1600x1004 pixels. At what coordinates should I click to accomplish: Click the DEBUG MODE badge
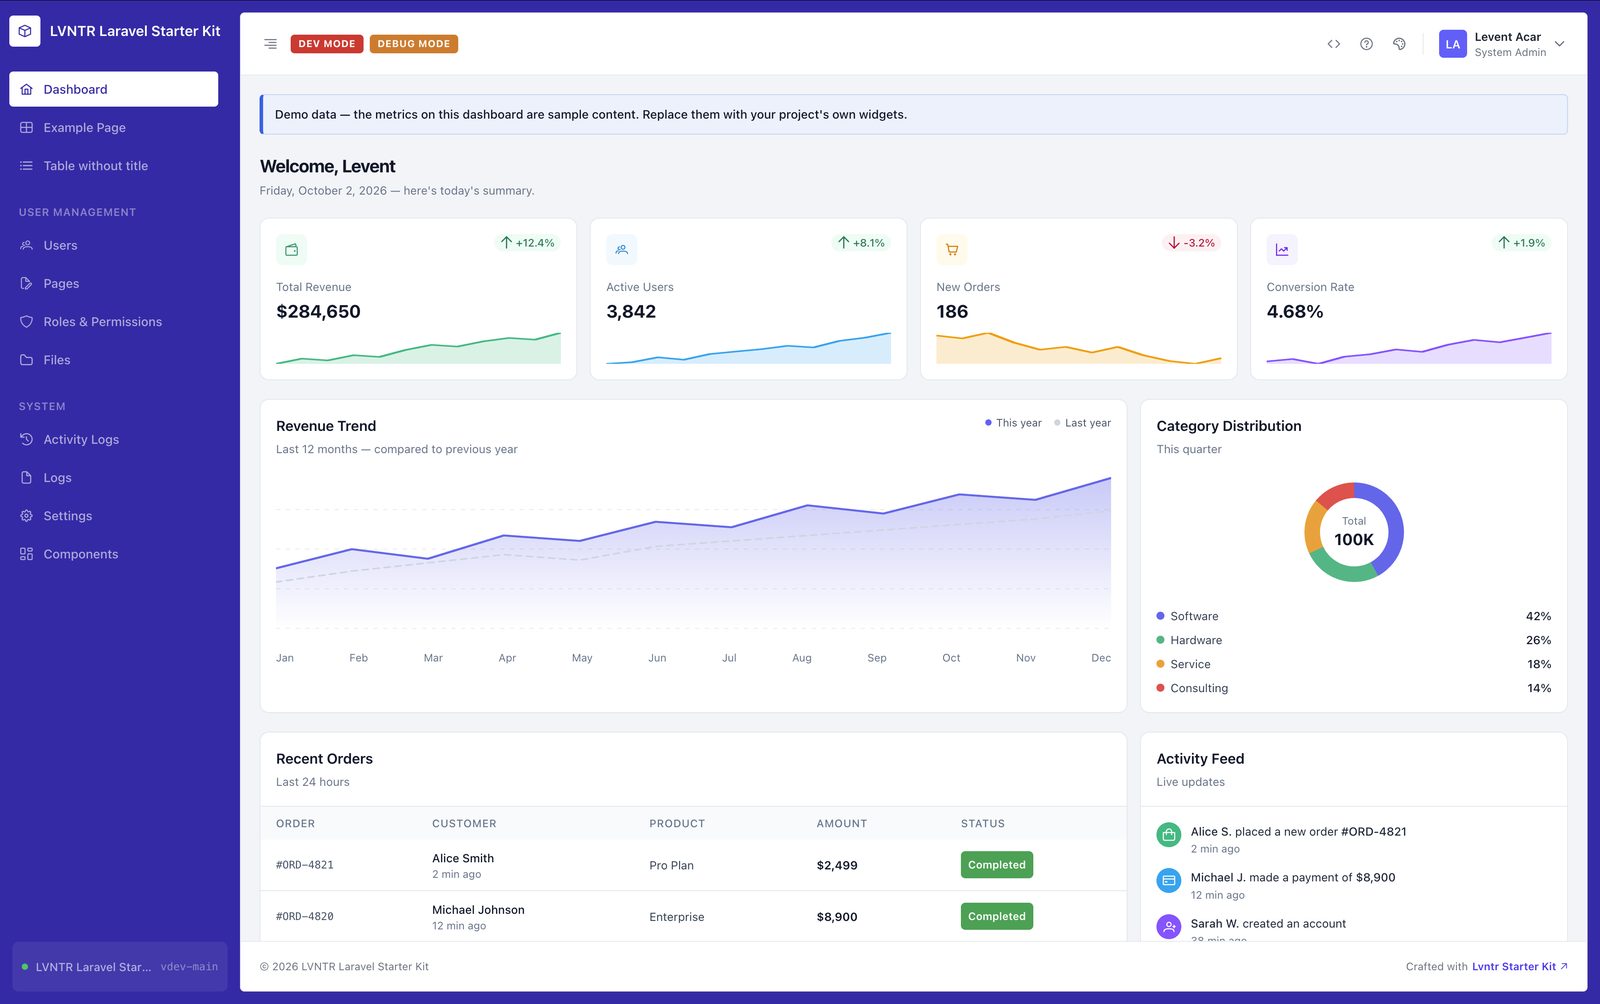click(x=414, y=44)
